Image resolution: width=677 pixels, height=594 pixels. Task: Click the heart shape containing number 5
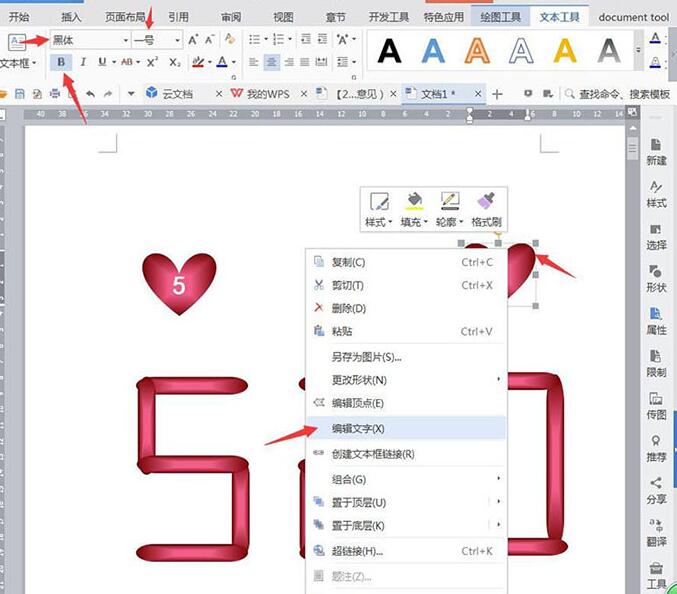[x=179, y=283]
